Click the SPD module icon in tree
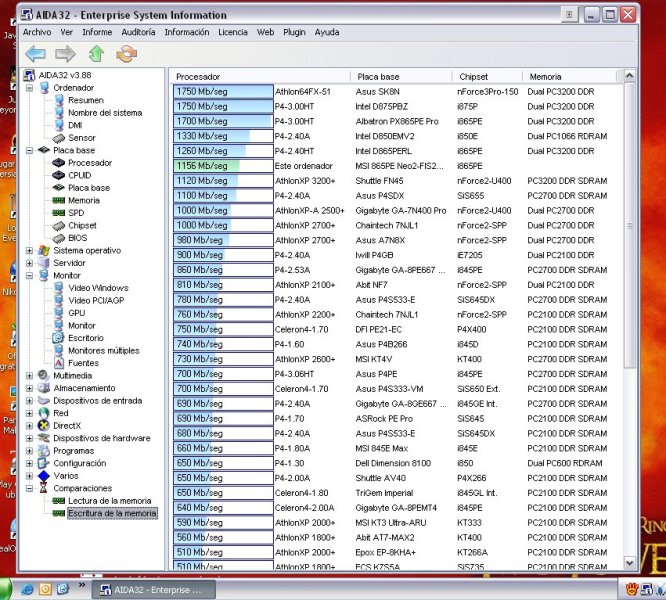Screen dimensions: 666x600 tap(59, 213)
